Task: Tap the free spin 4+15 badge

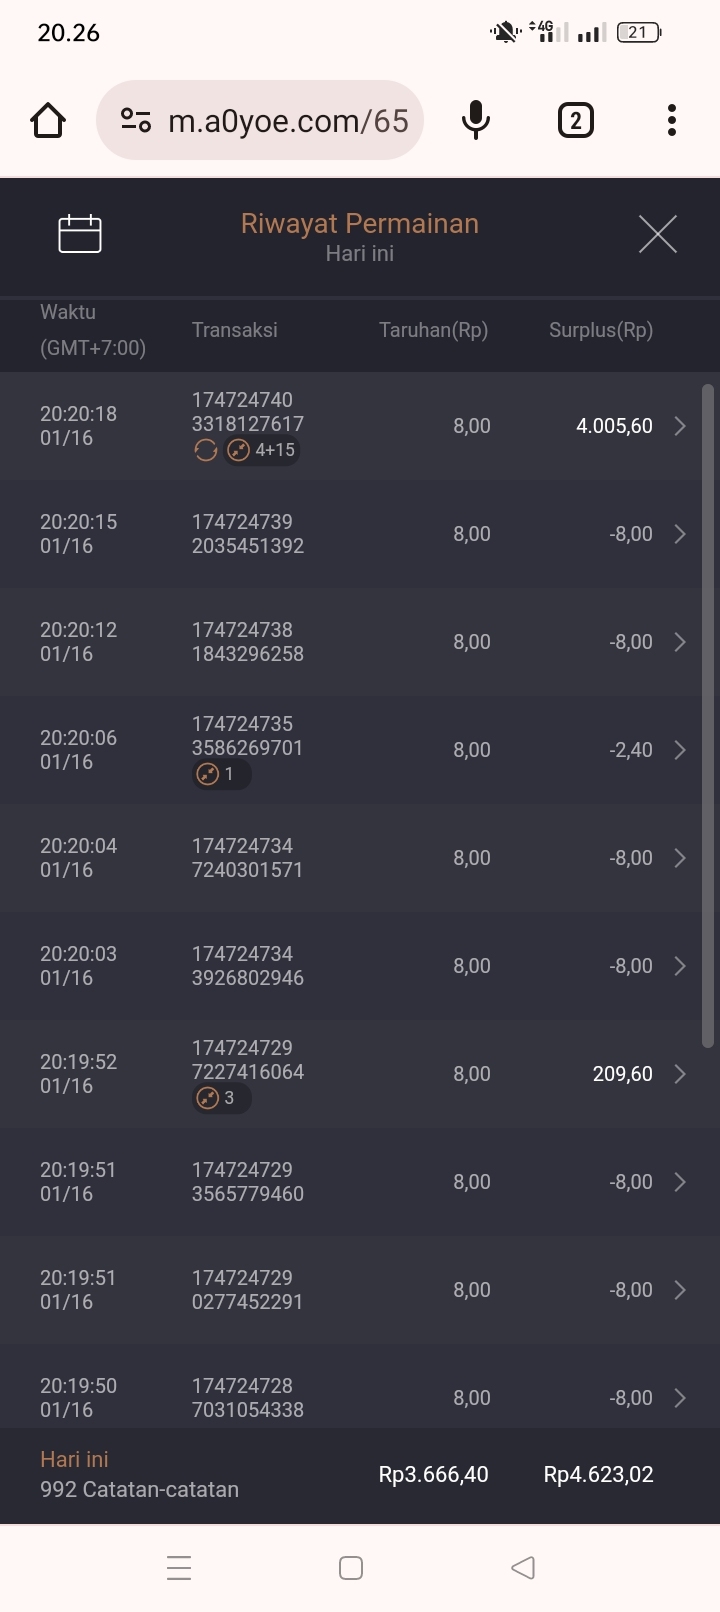Action: (262, 450)
